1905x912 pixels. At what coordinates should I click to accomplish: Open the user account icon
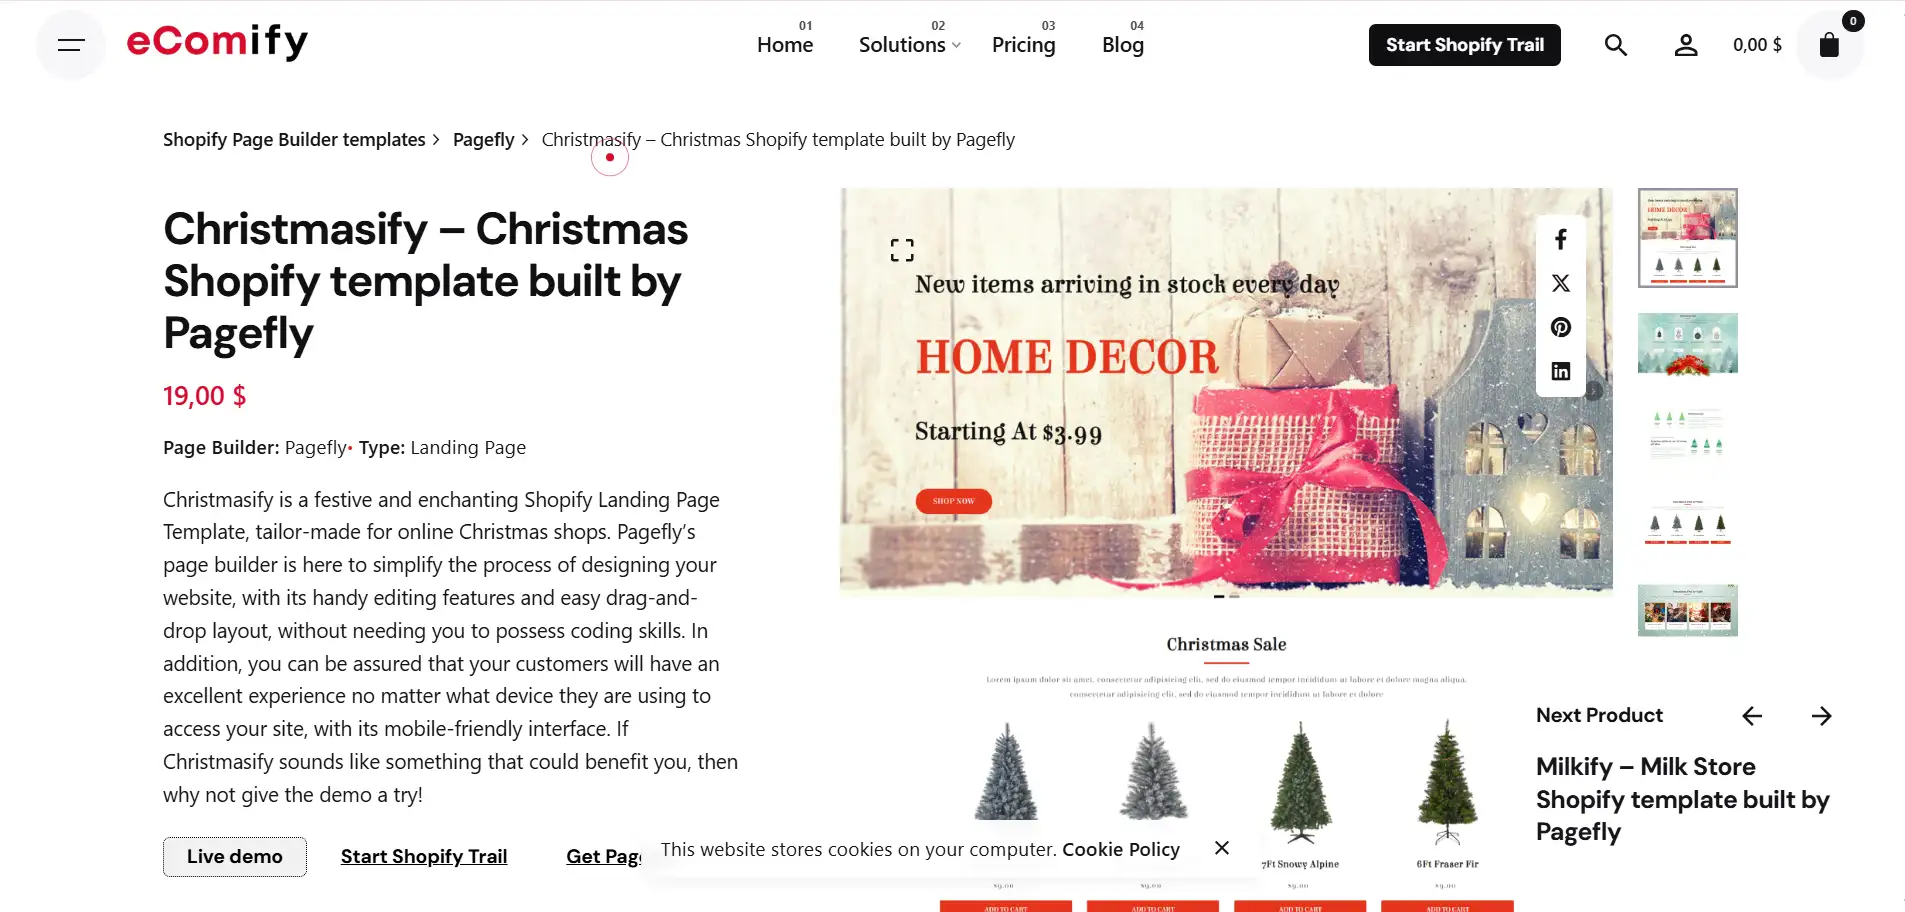1686,45
